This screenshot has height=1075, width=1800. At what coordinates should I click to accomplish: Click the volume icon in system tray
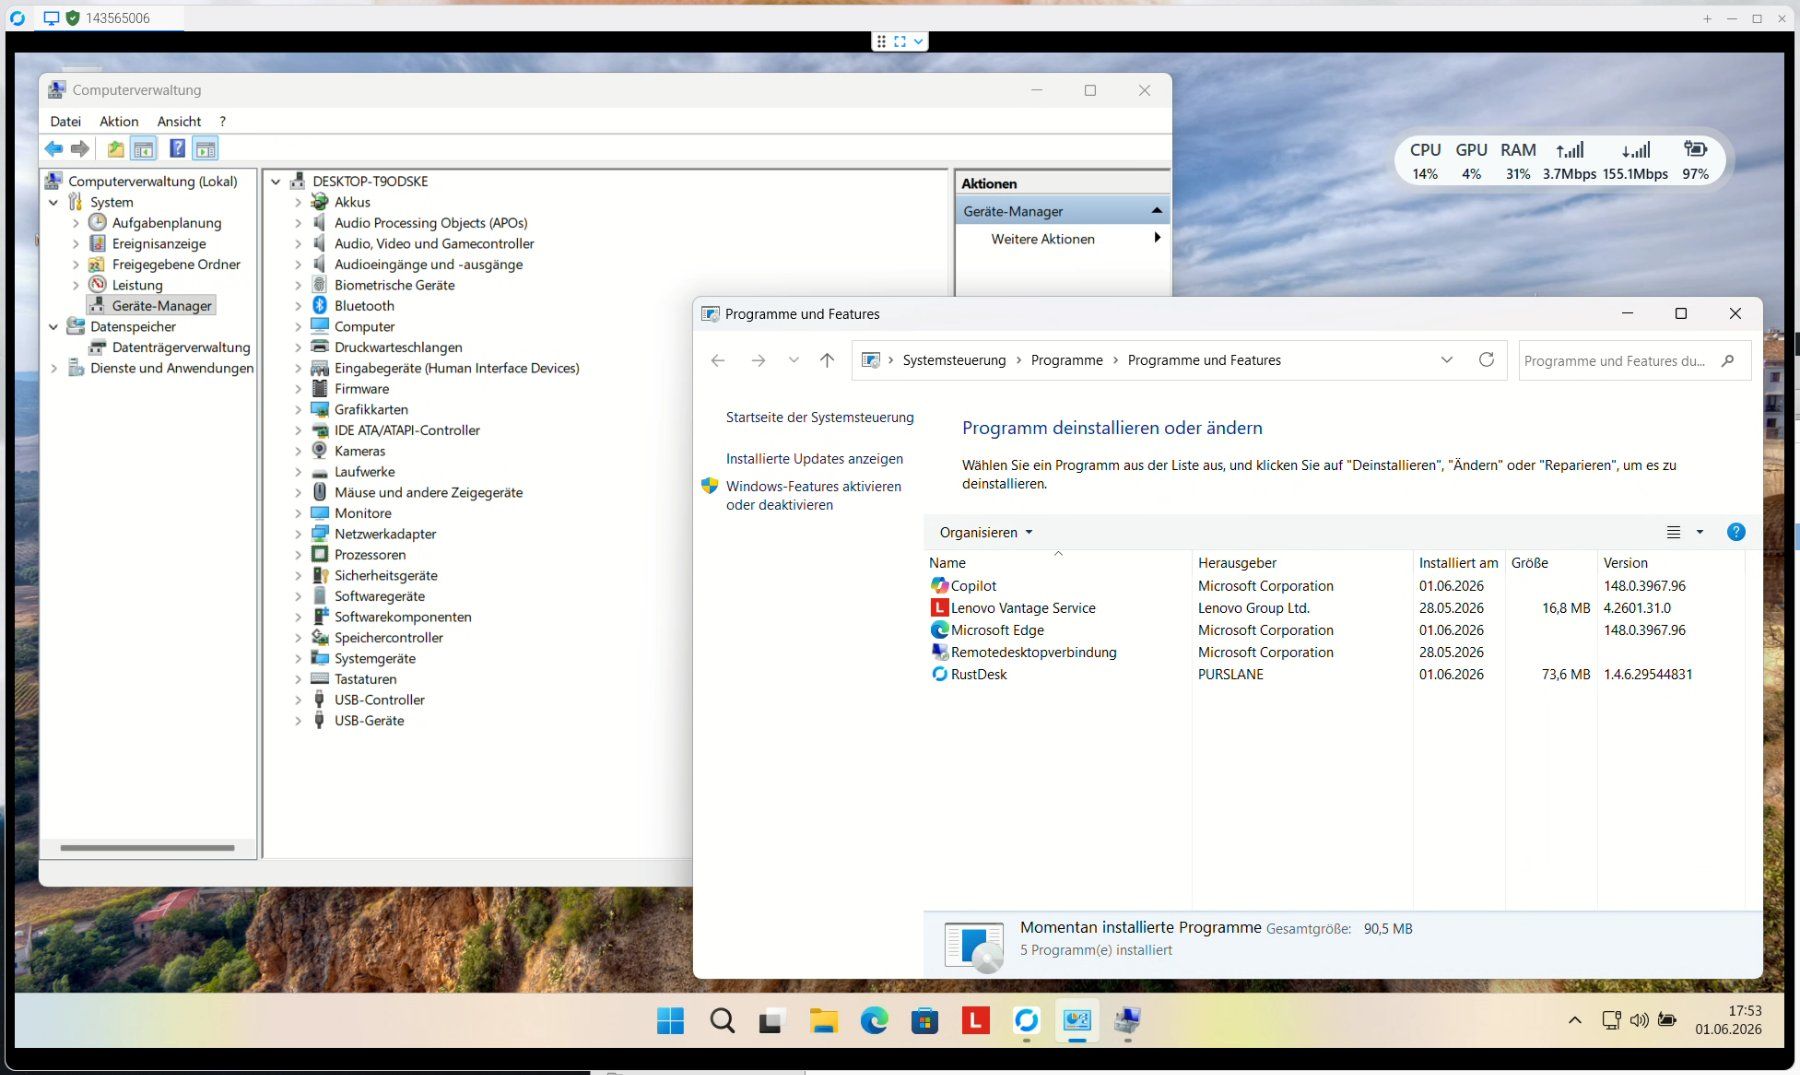point(1639,1020)
